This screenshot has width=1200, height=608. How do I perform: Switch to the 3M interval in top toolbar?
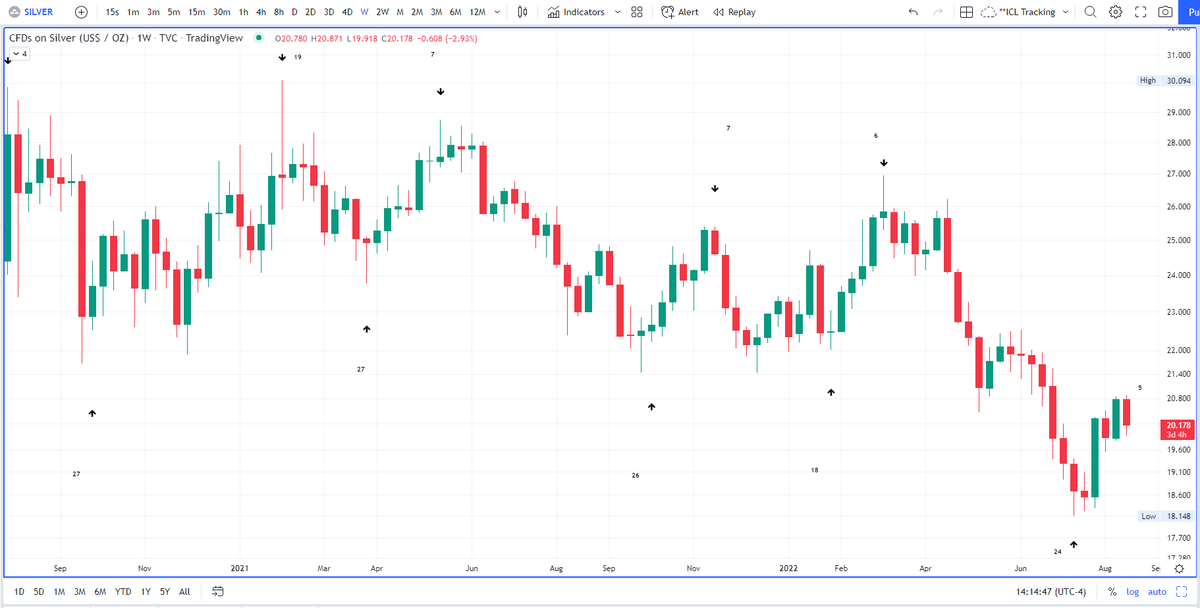point(437,12)
